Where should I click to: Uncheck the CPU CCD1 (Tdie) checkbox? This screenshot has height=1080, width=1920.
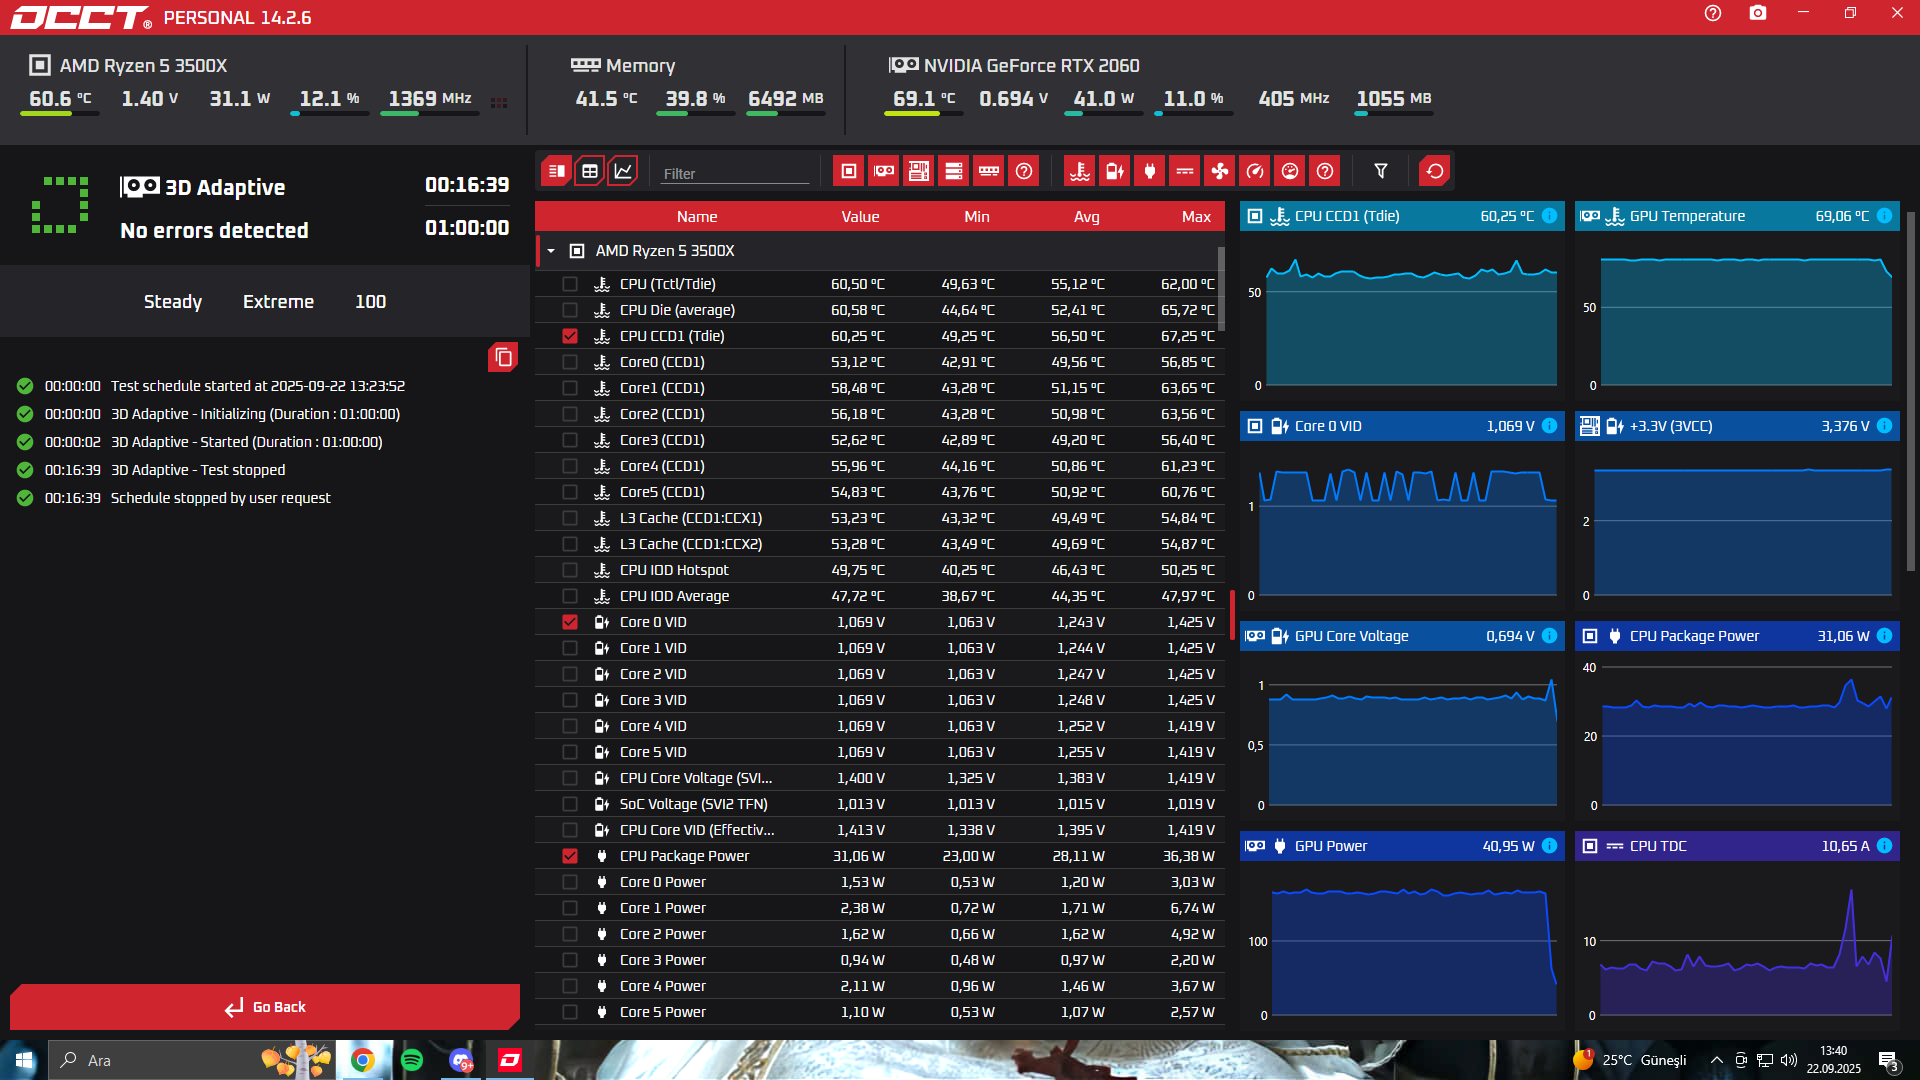point(570,336)
